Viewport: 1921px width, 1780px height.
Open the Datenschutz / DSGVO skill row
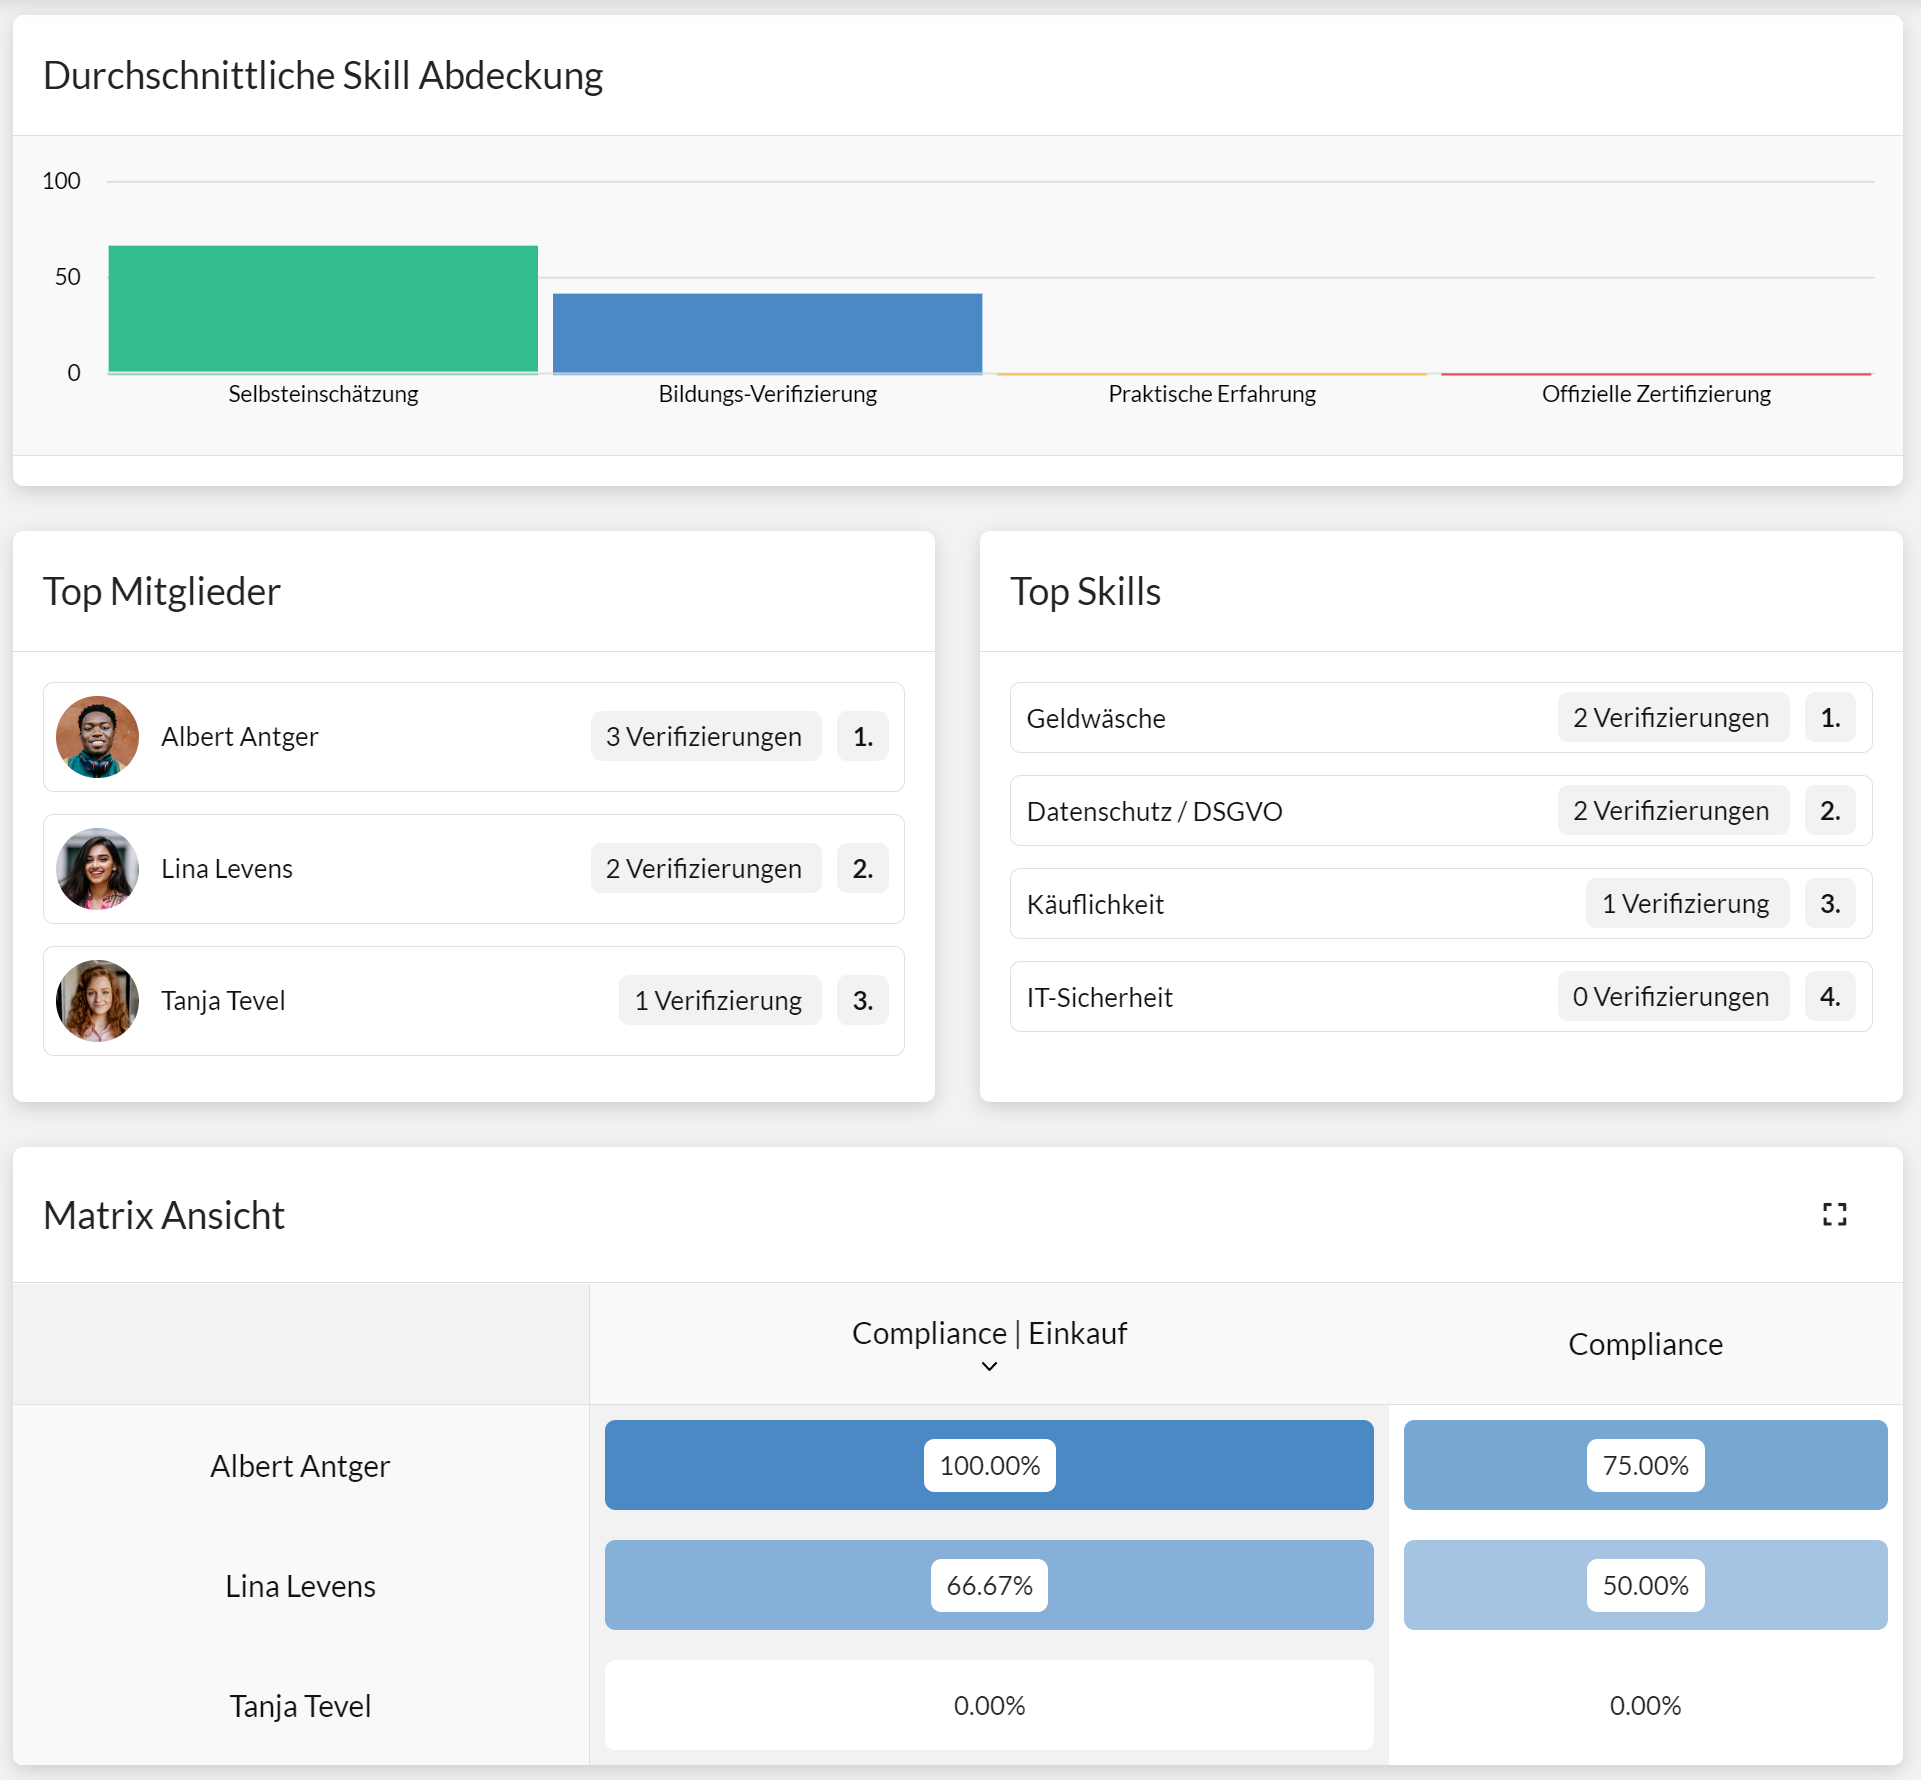coord(1441,811)
